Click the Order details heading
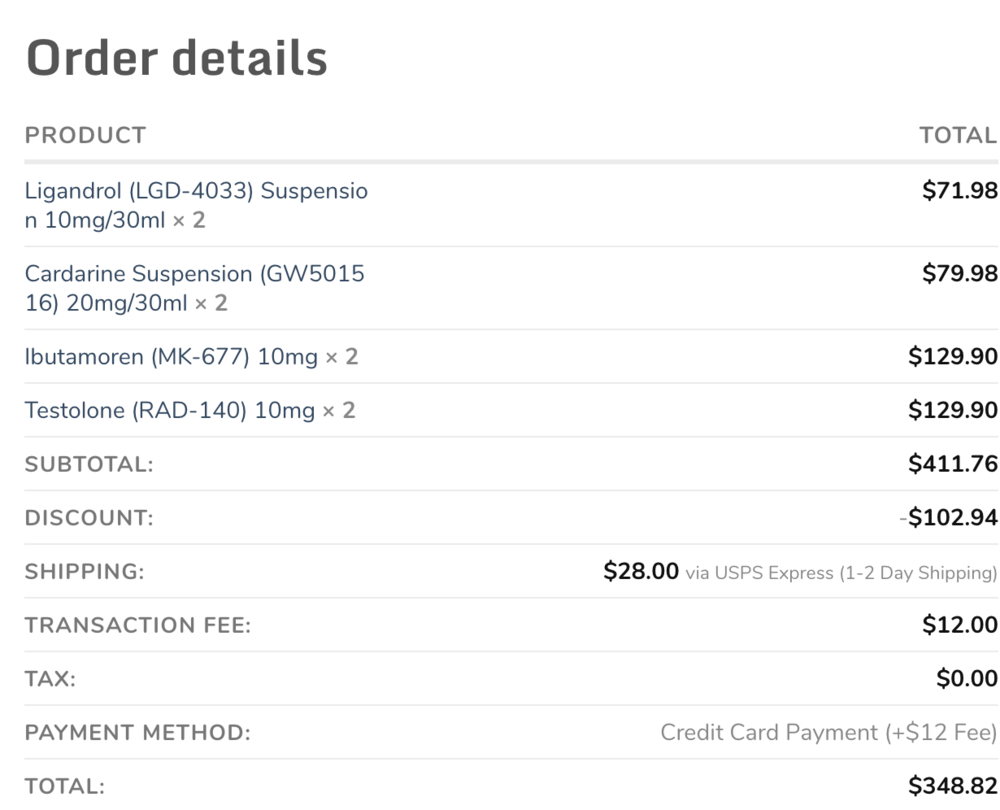 coord(177,58)
